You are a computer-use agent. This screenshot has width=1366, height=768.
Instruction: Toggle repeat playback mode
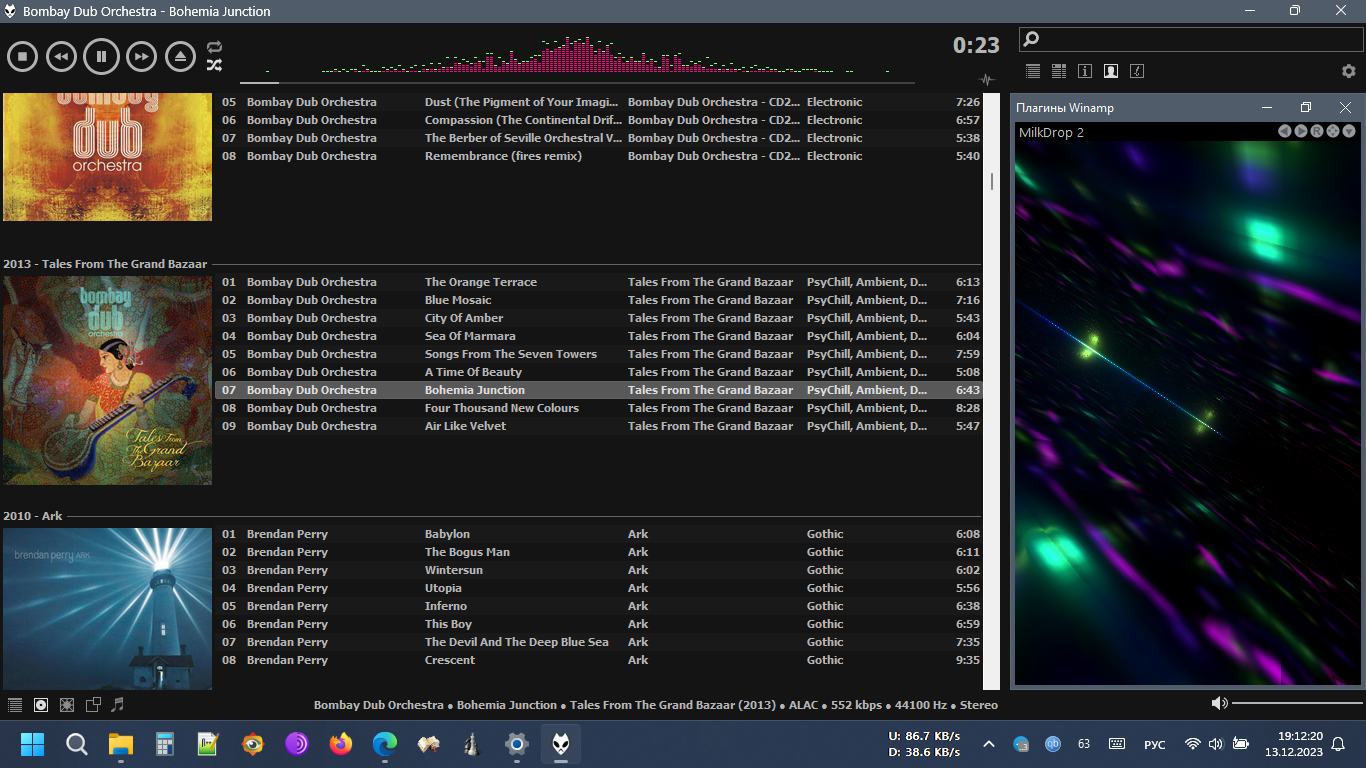(214, 47)
